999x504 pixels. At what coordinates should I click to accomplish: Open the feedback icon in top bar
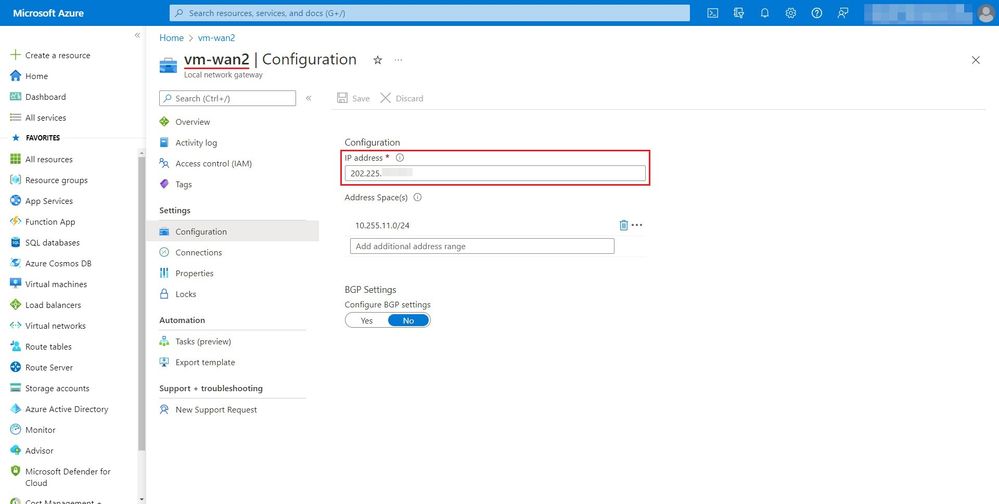(x=843, y=13)
